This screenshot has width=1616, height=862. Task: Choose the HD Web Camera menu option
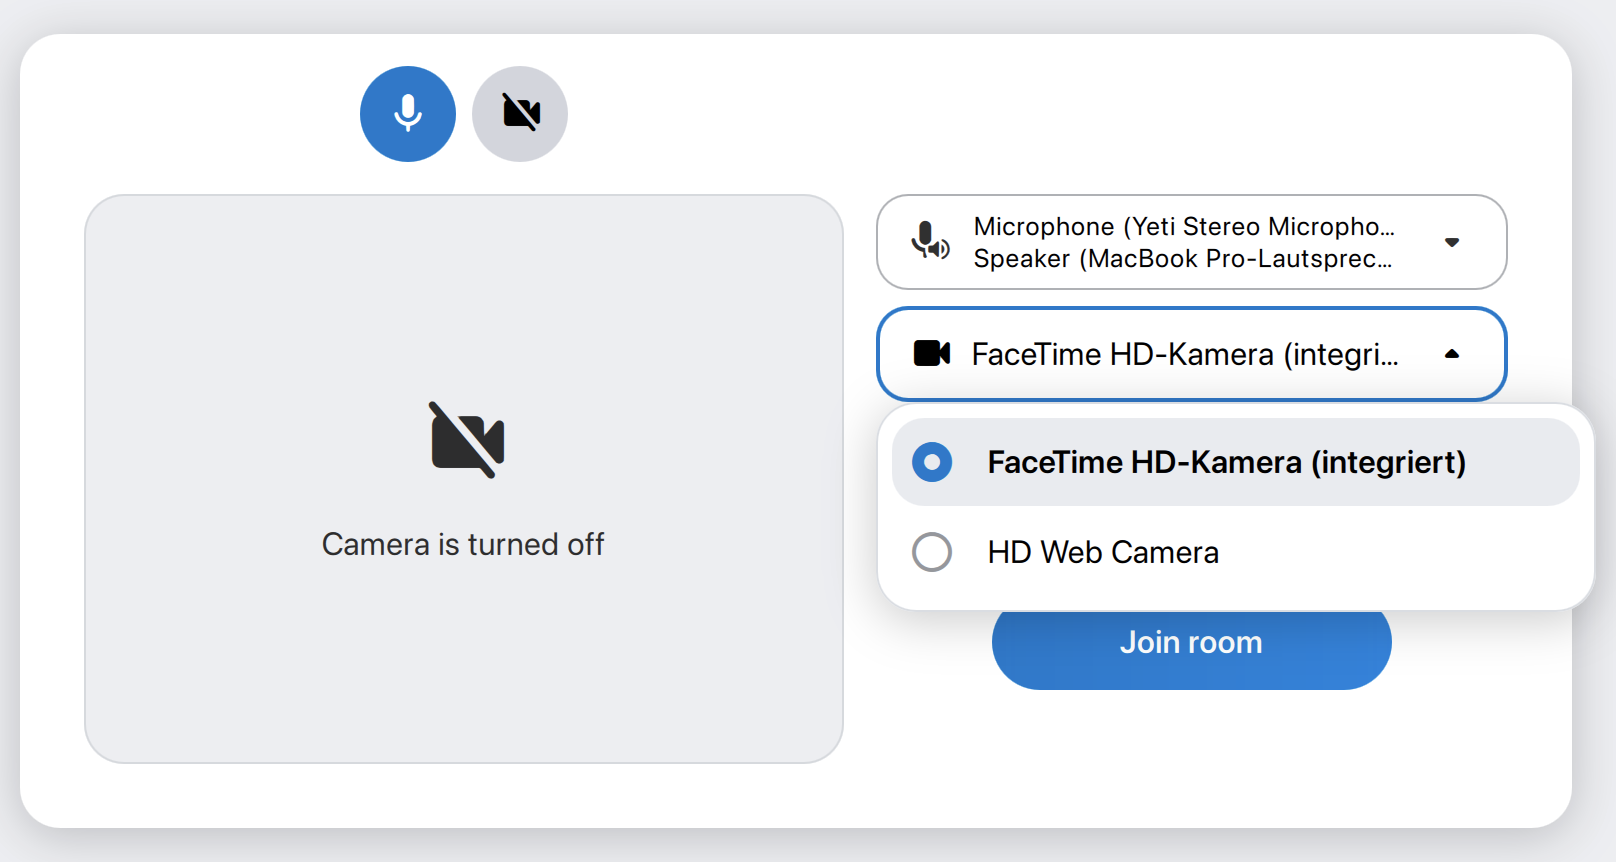tap(1103, 552)
